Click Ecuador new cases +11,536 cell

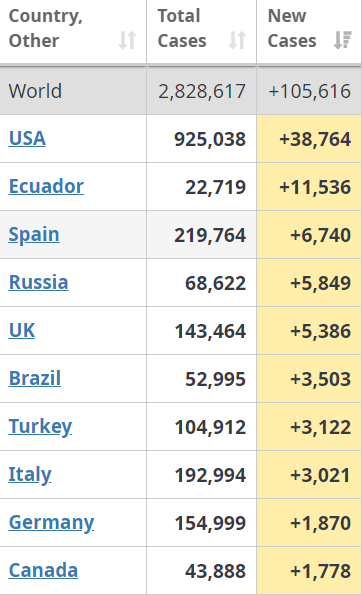coord(309,187)
